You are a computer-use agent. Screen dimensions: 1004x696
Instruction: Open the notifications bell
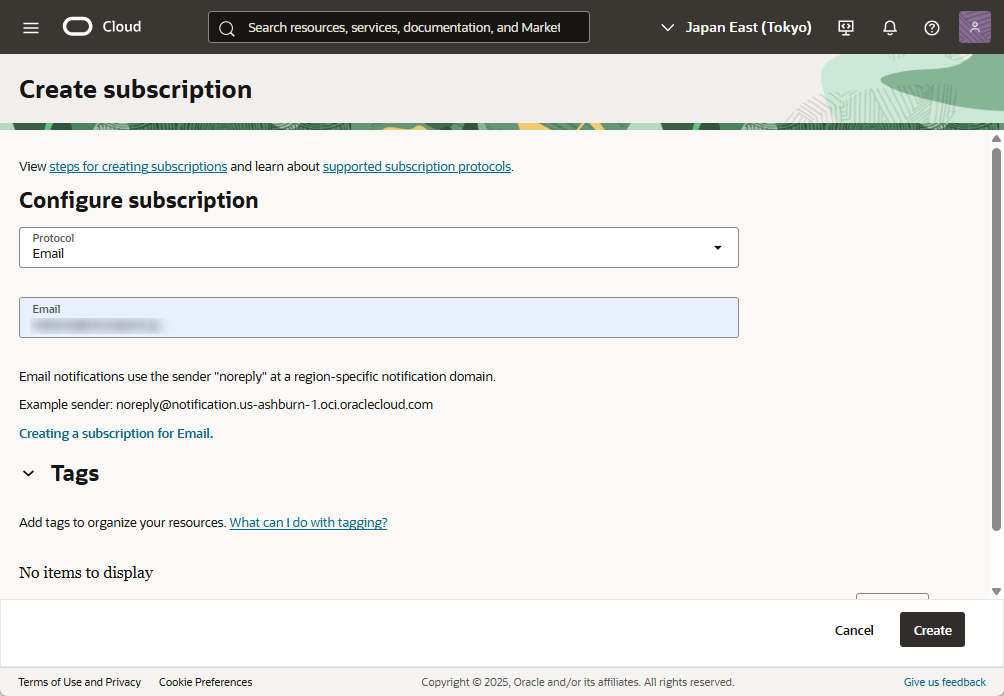[889, 28]
